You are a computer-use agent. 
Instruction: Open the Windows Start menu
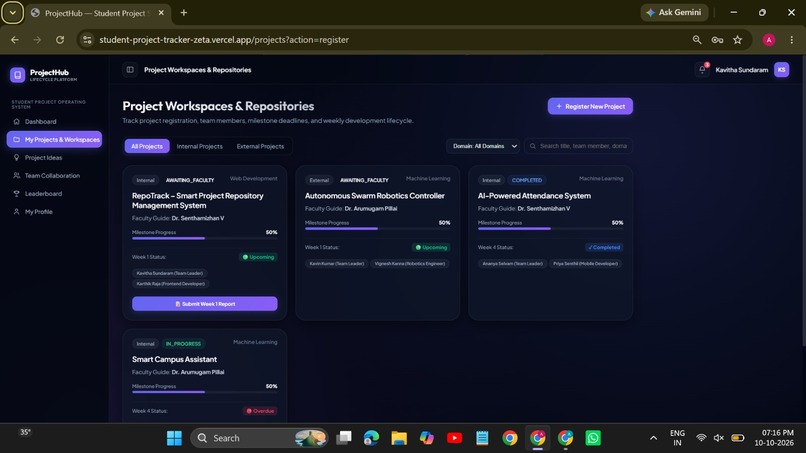[x=174, y=438]
